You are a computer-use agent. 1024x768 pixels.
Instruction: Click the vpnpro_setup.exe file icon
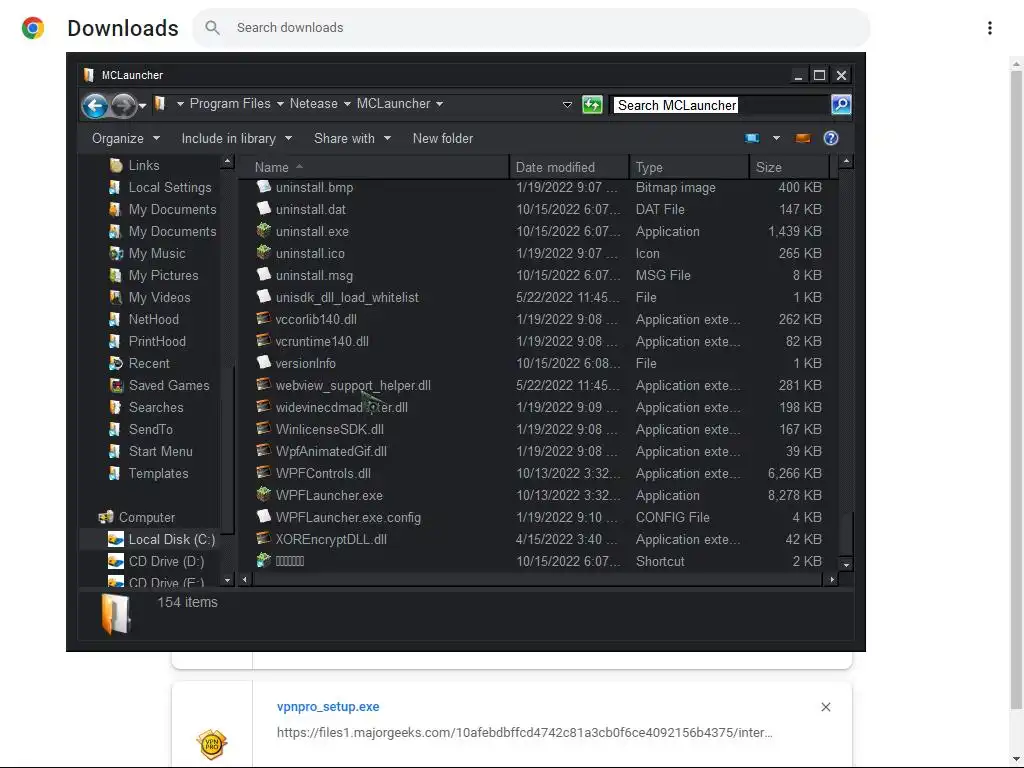[x=212, y=744]
